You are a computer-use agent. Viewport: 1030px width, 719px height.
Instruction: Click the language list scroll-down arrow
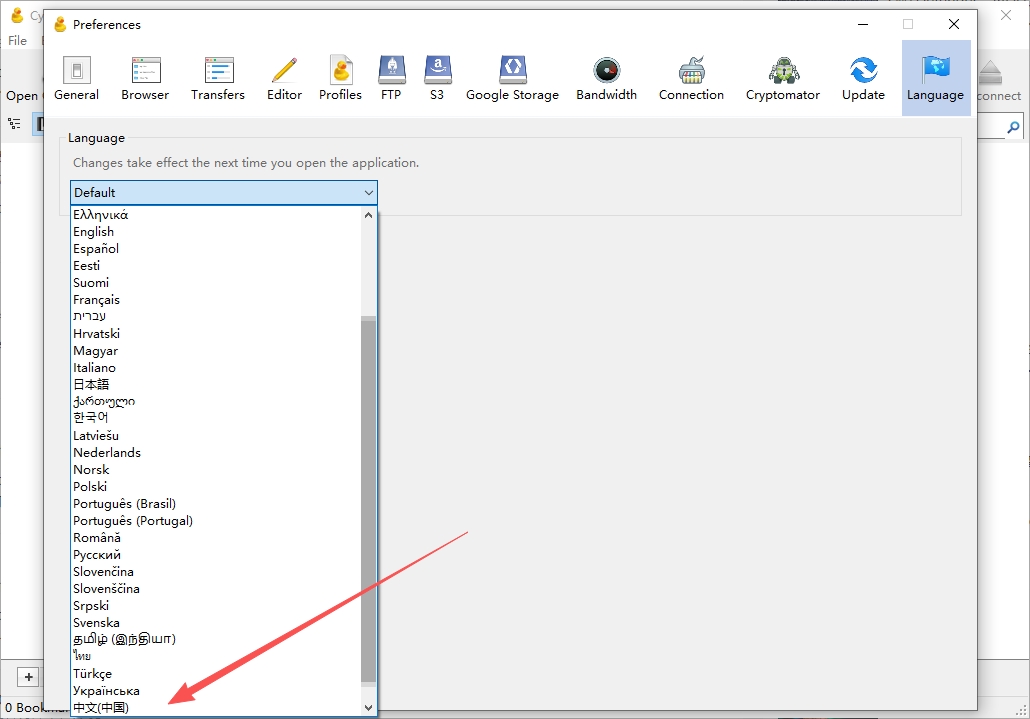[x=369, y=707]
